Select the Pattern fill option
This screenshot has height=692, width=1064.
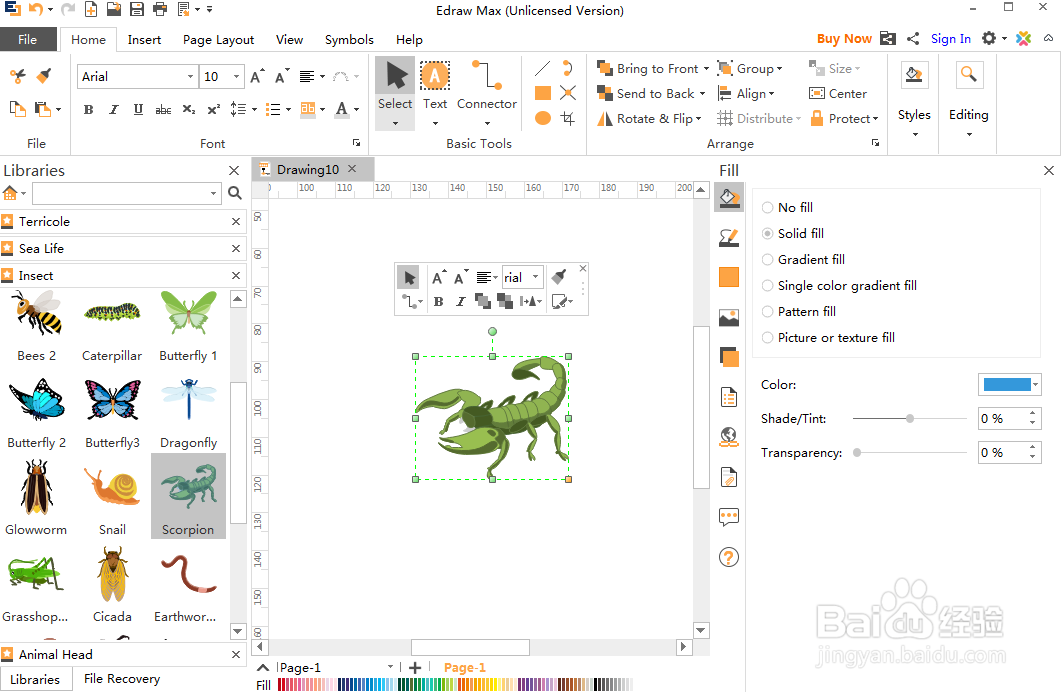(x=799, y=311)
